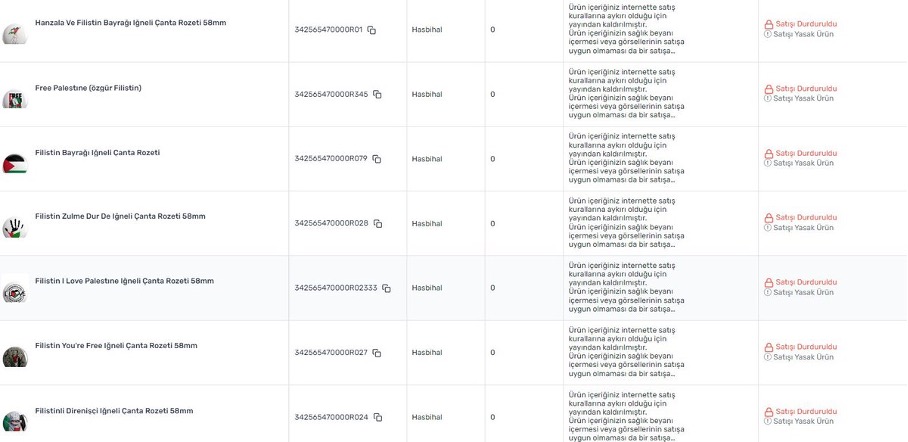
Task: Open the Filistinli Direnişçi İğneli Çanta Rozeti link
Action: click(114, 411)
